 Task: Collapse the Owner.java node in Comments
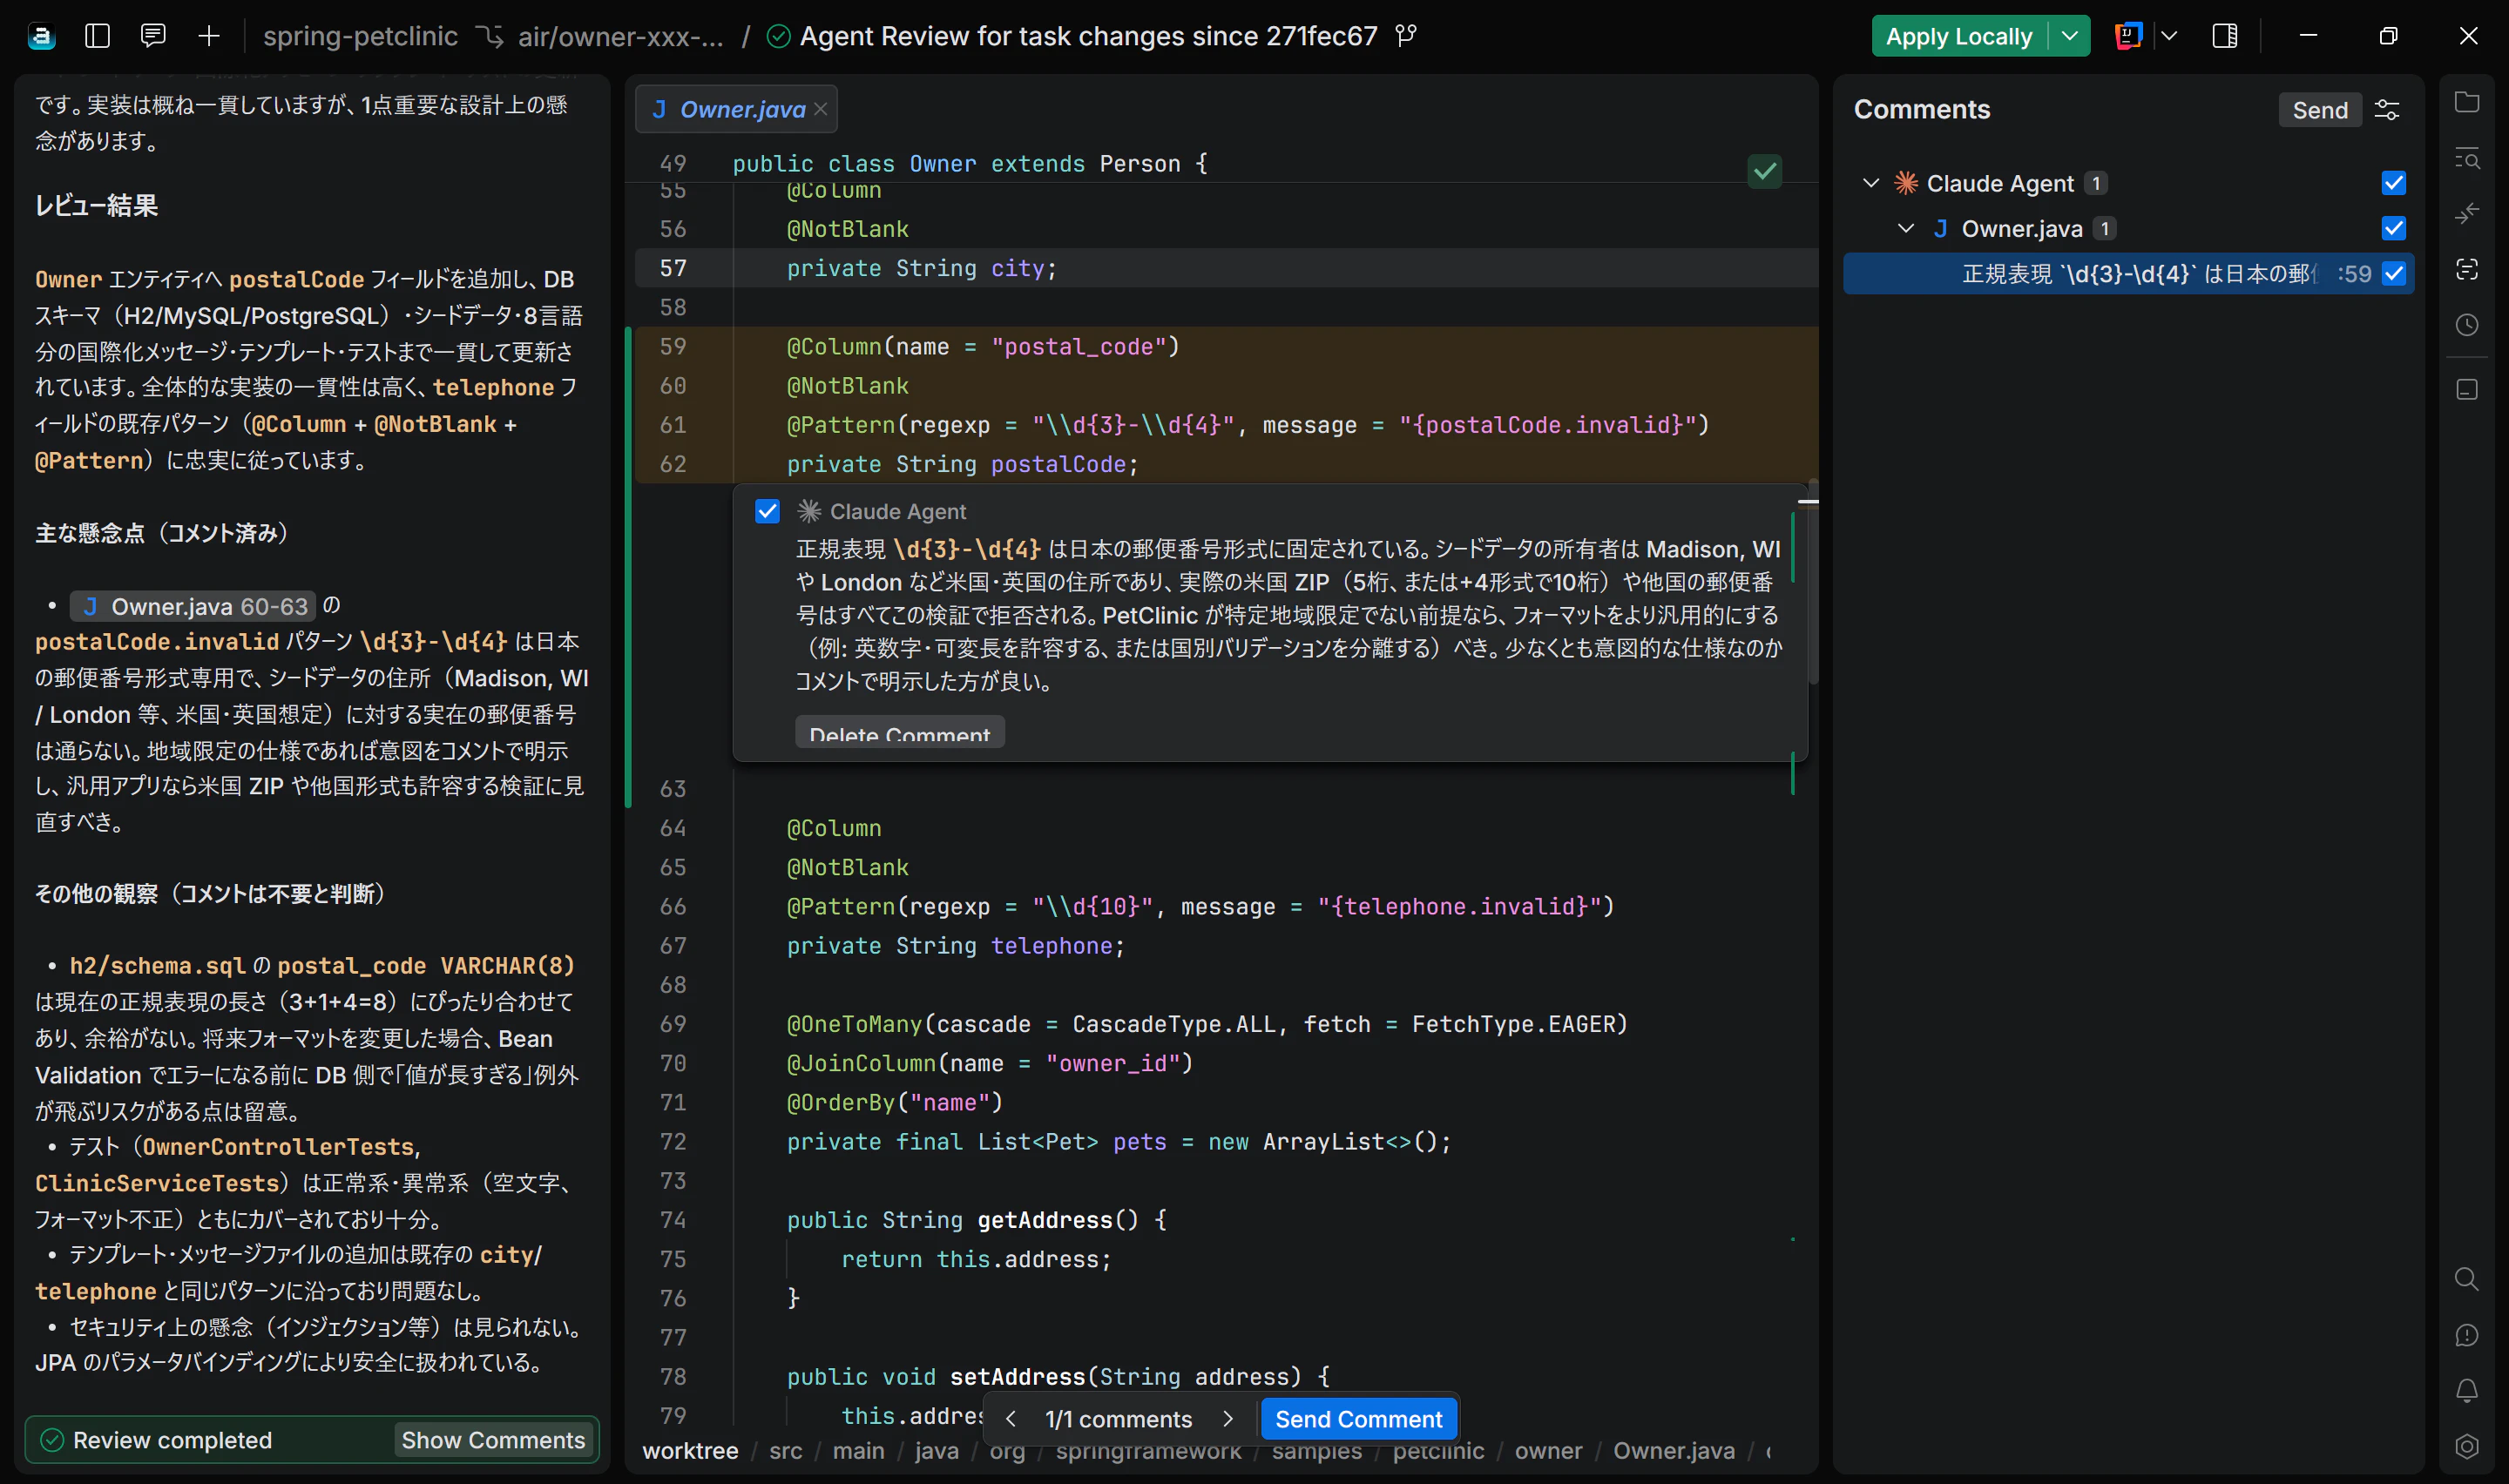point(1906,229)
